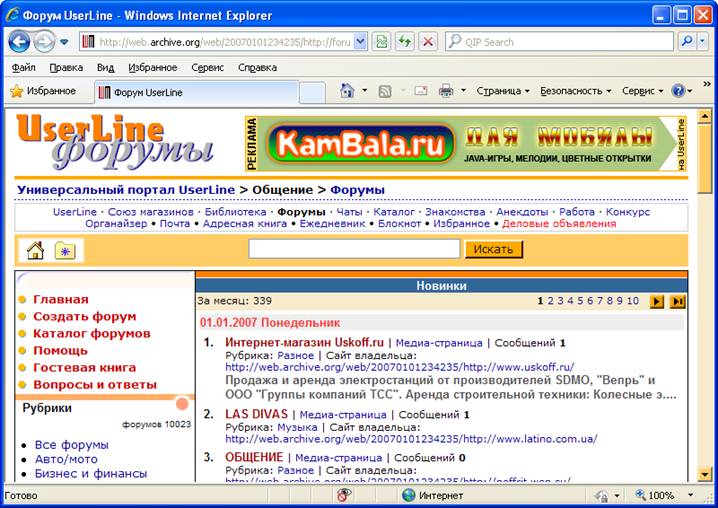This screenshot has width=718, height=508.
Task: Click the yellow folder star icon
Action: [65, 251]
